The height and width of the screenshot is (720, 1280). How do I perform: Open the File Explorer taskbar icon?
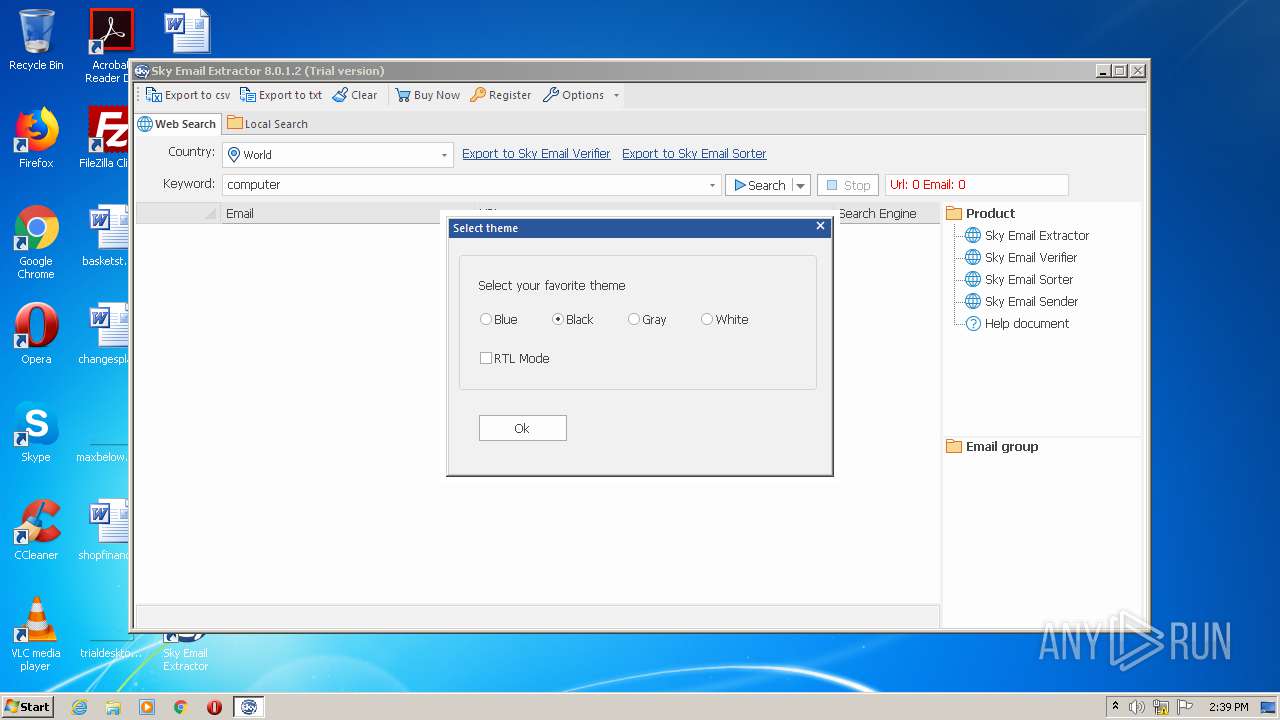[113, 707]
